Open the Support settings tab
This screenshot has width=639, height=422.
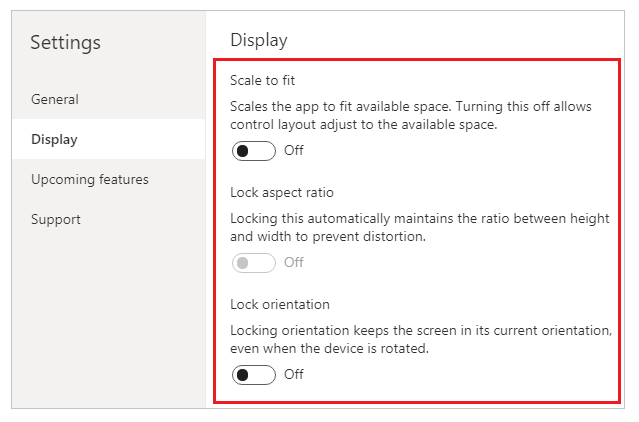(x=108, y=219)
